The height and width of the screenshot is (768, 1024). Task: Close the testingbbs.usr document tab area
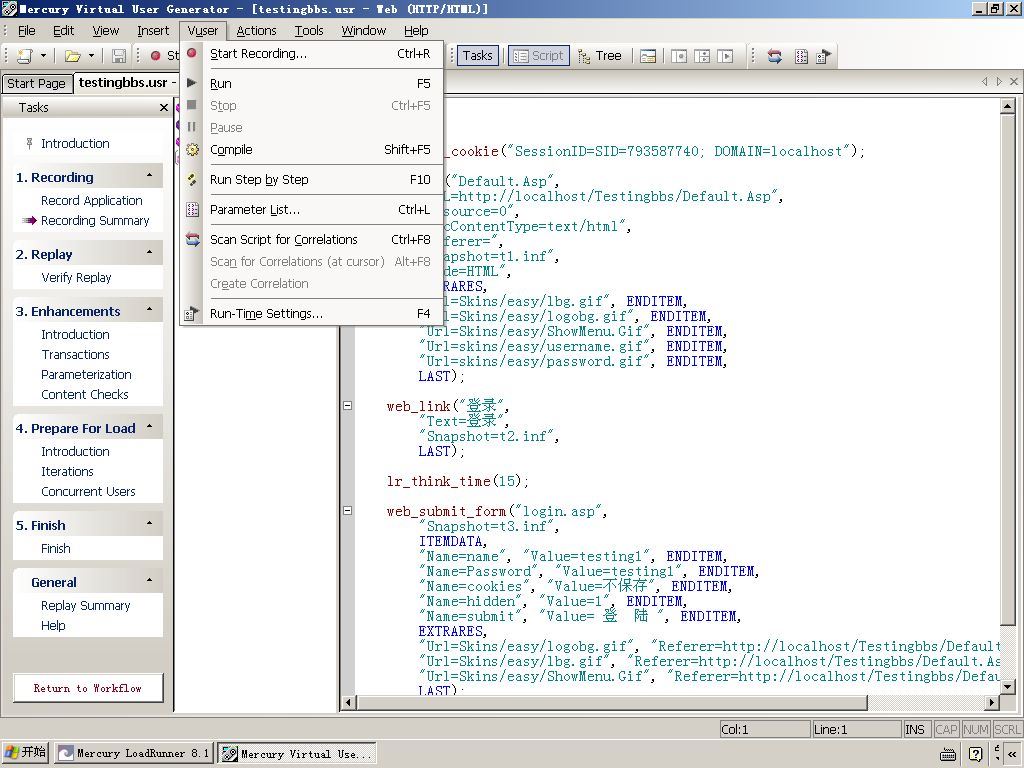pos(1014,82)
